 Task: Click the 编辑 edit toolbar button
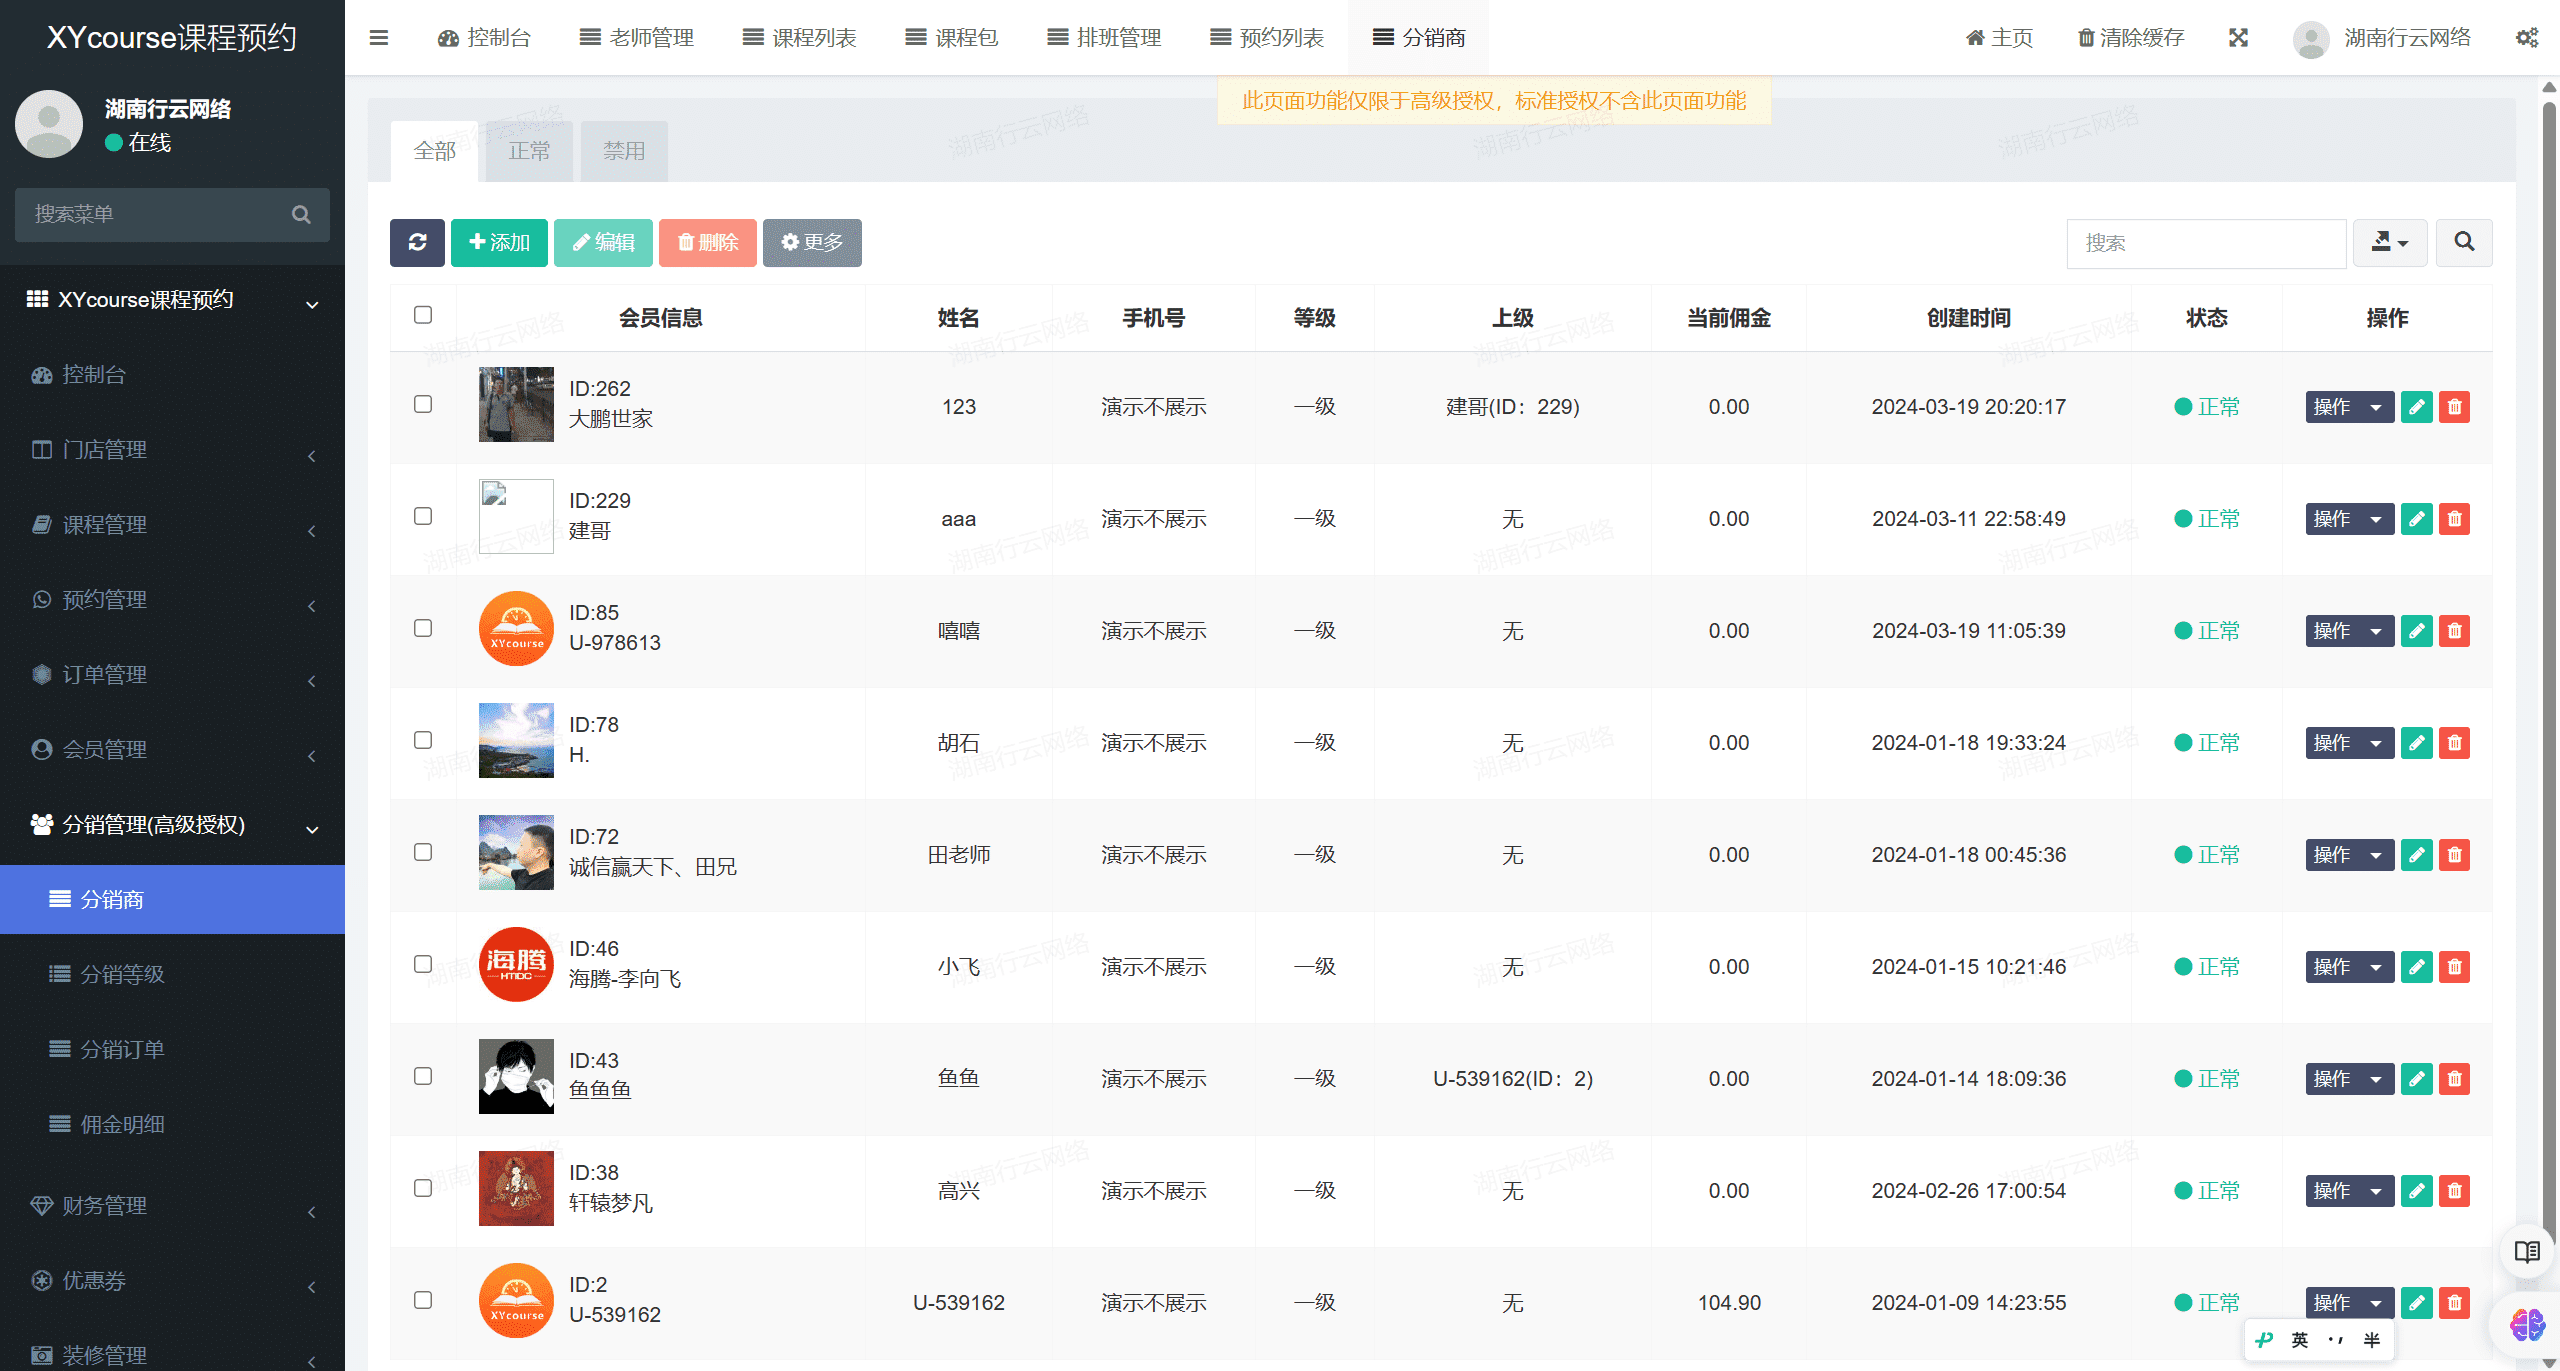pos(603,243)
